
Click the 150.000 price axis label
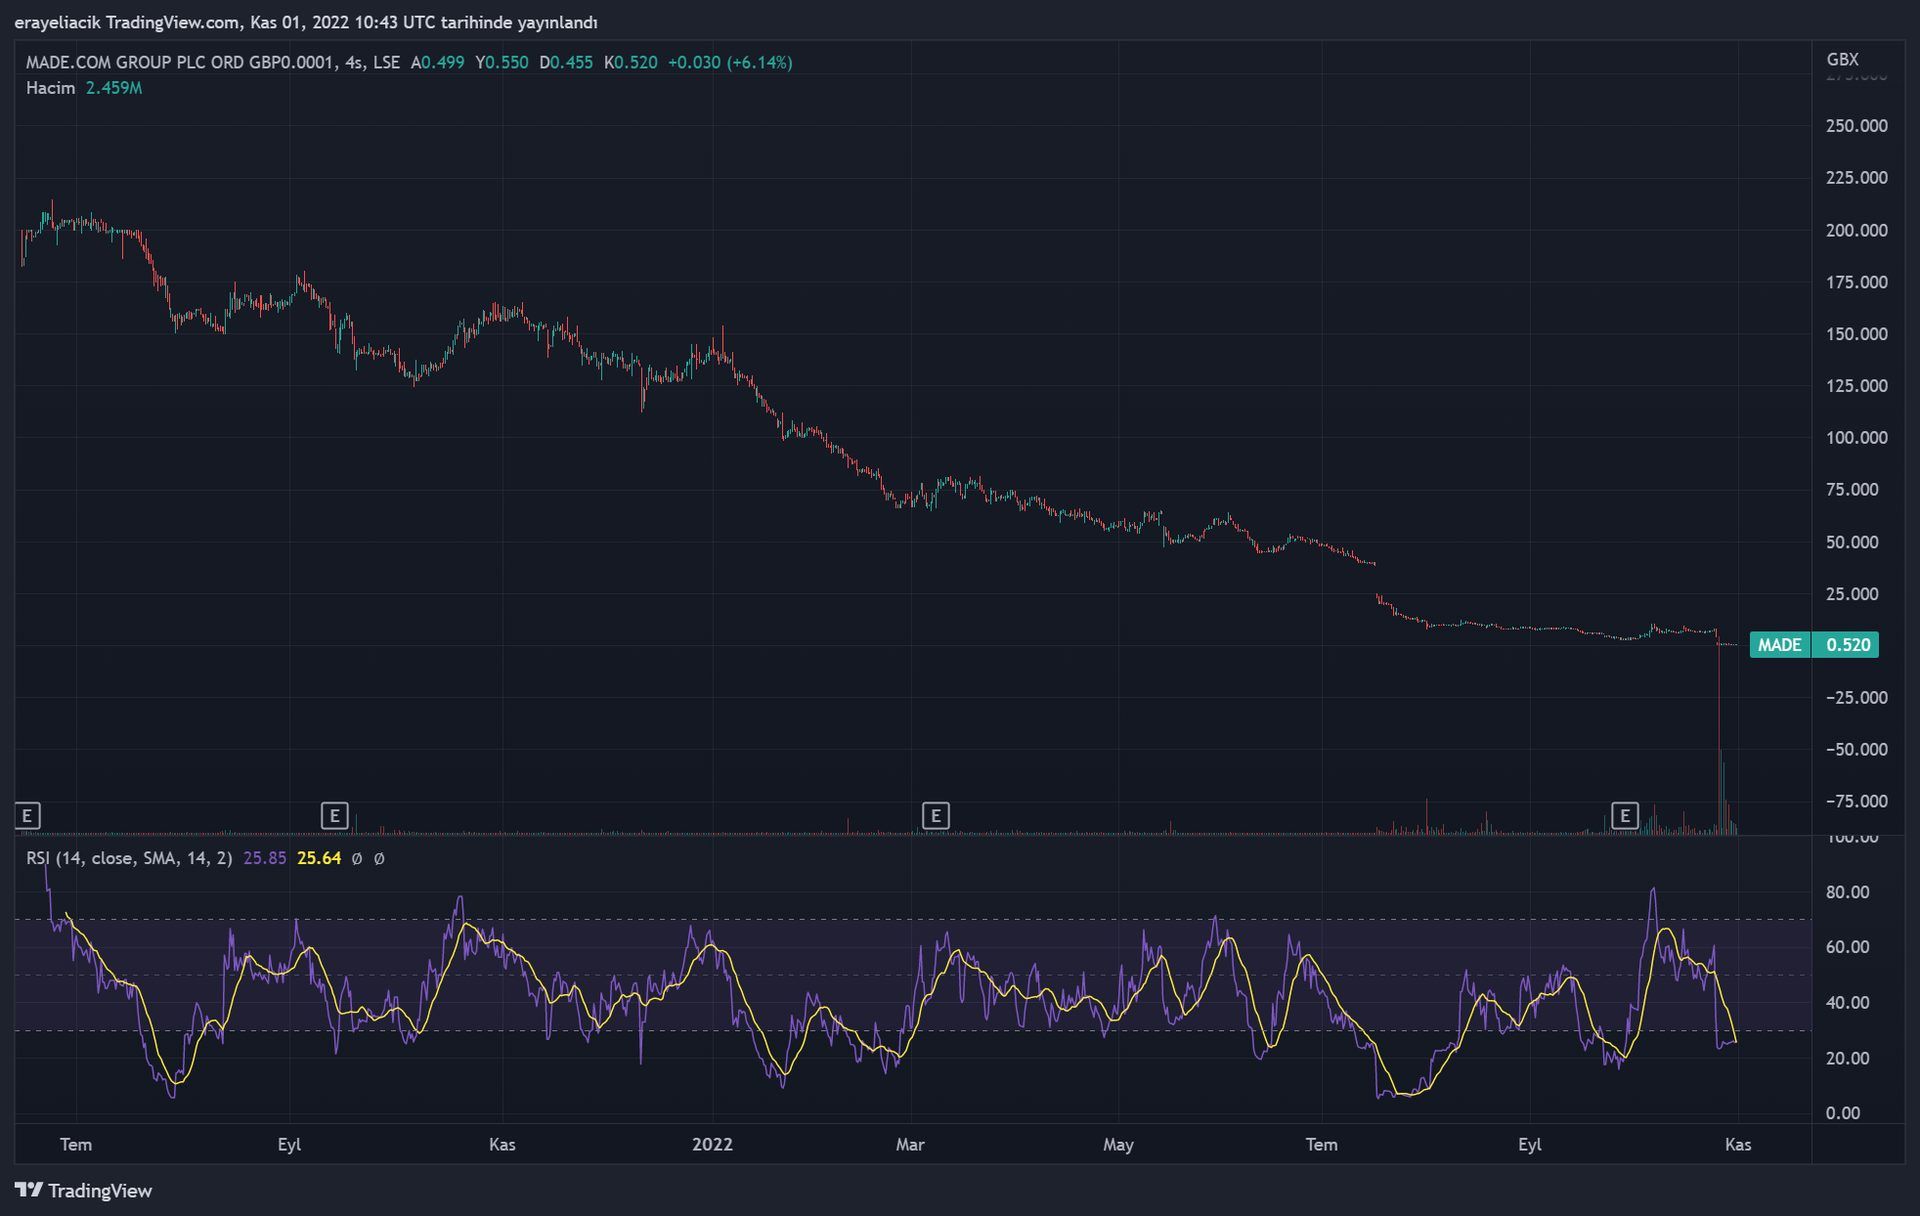1857,334
